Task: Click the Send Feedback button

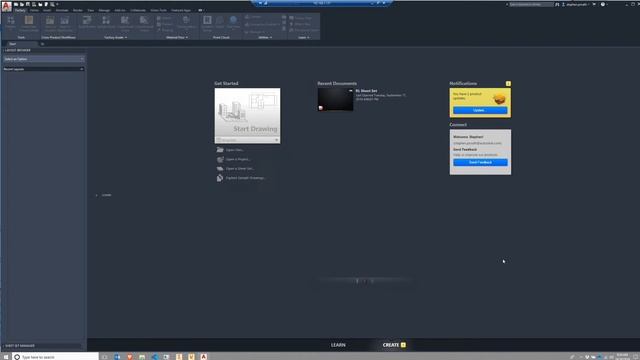Action: coord(480,162)
